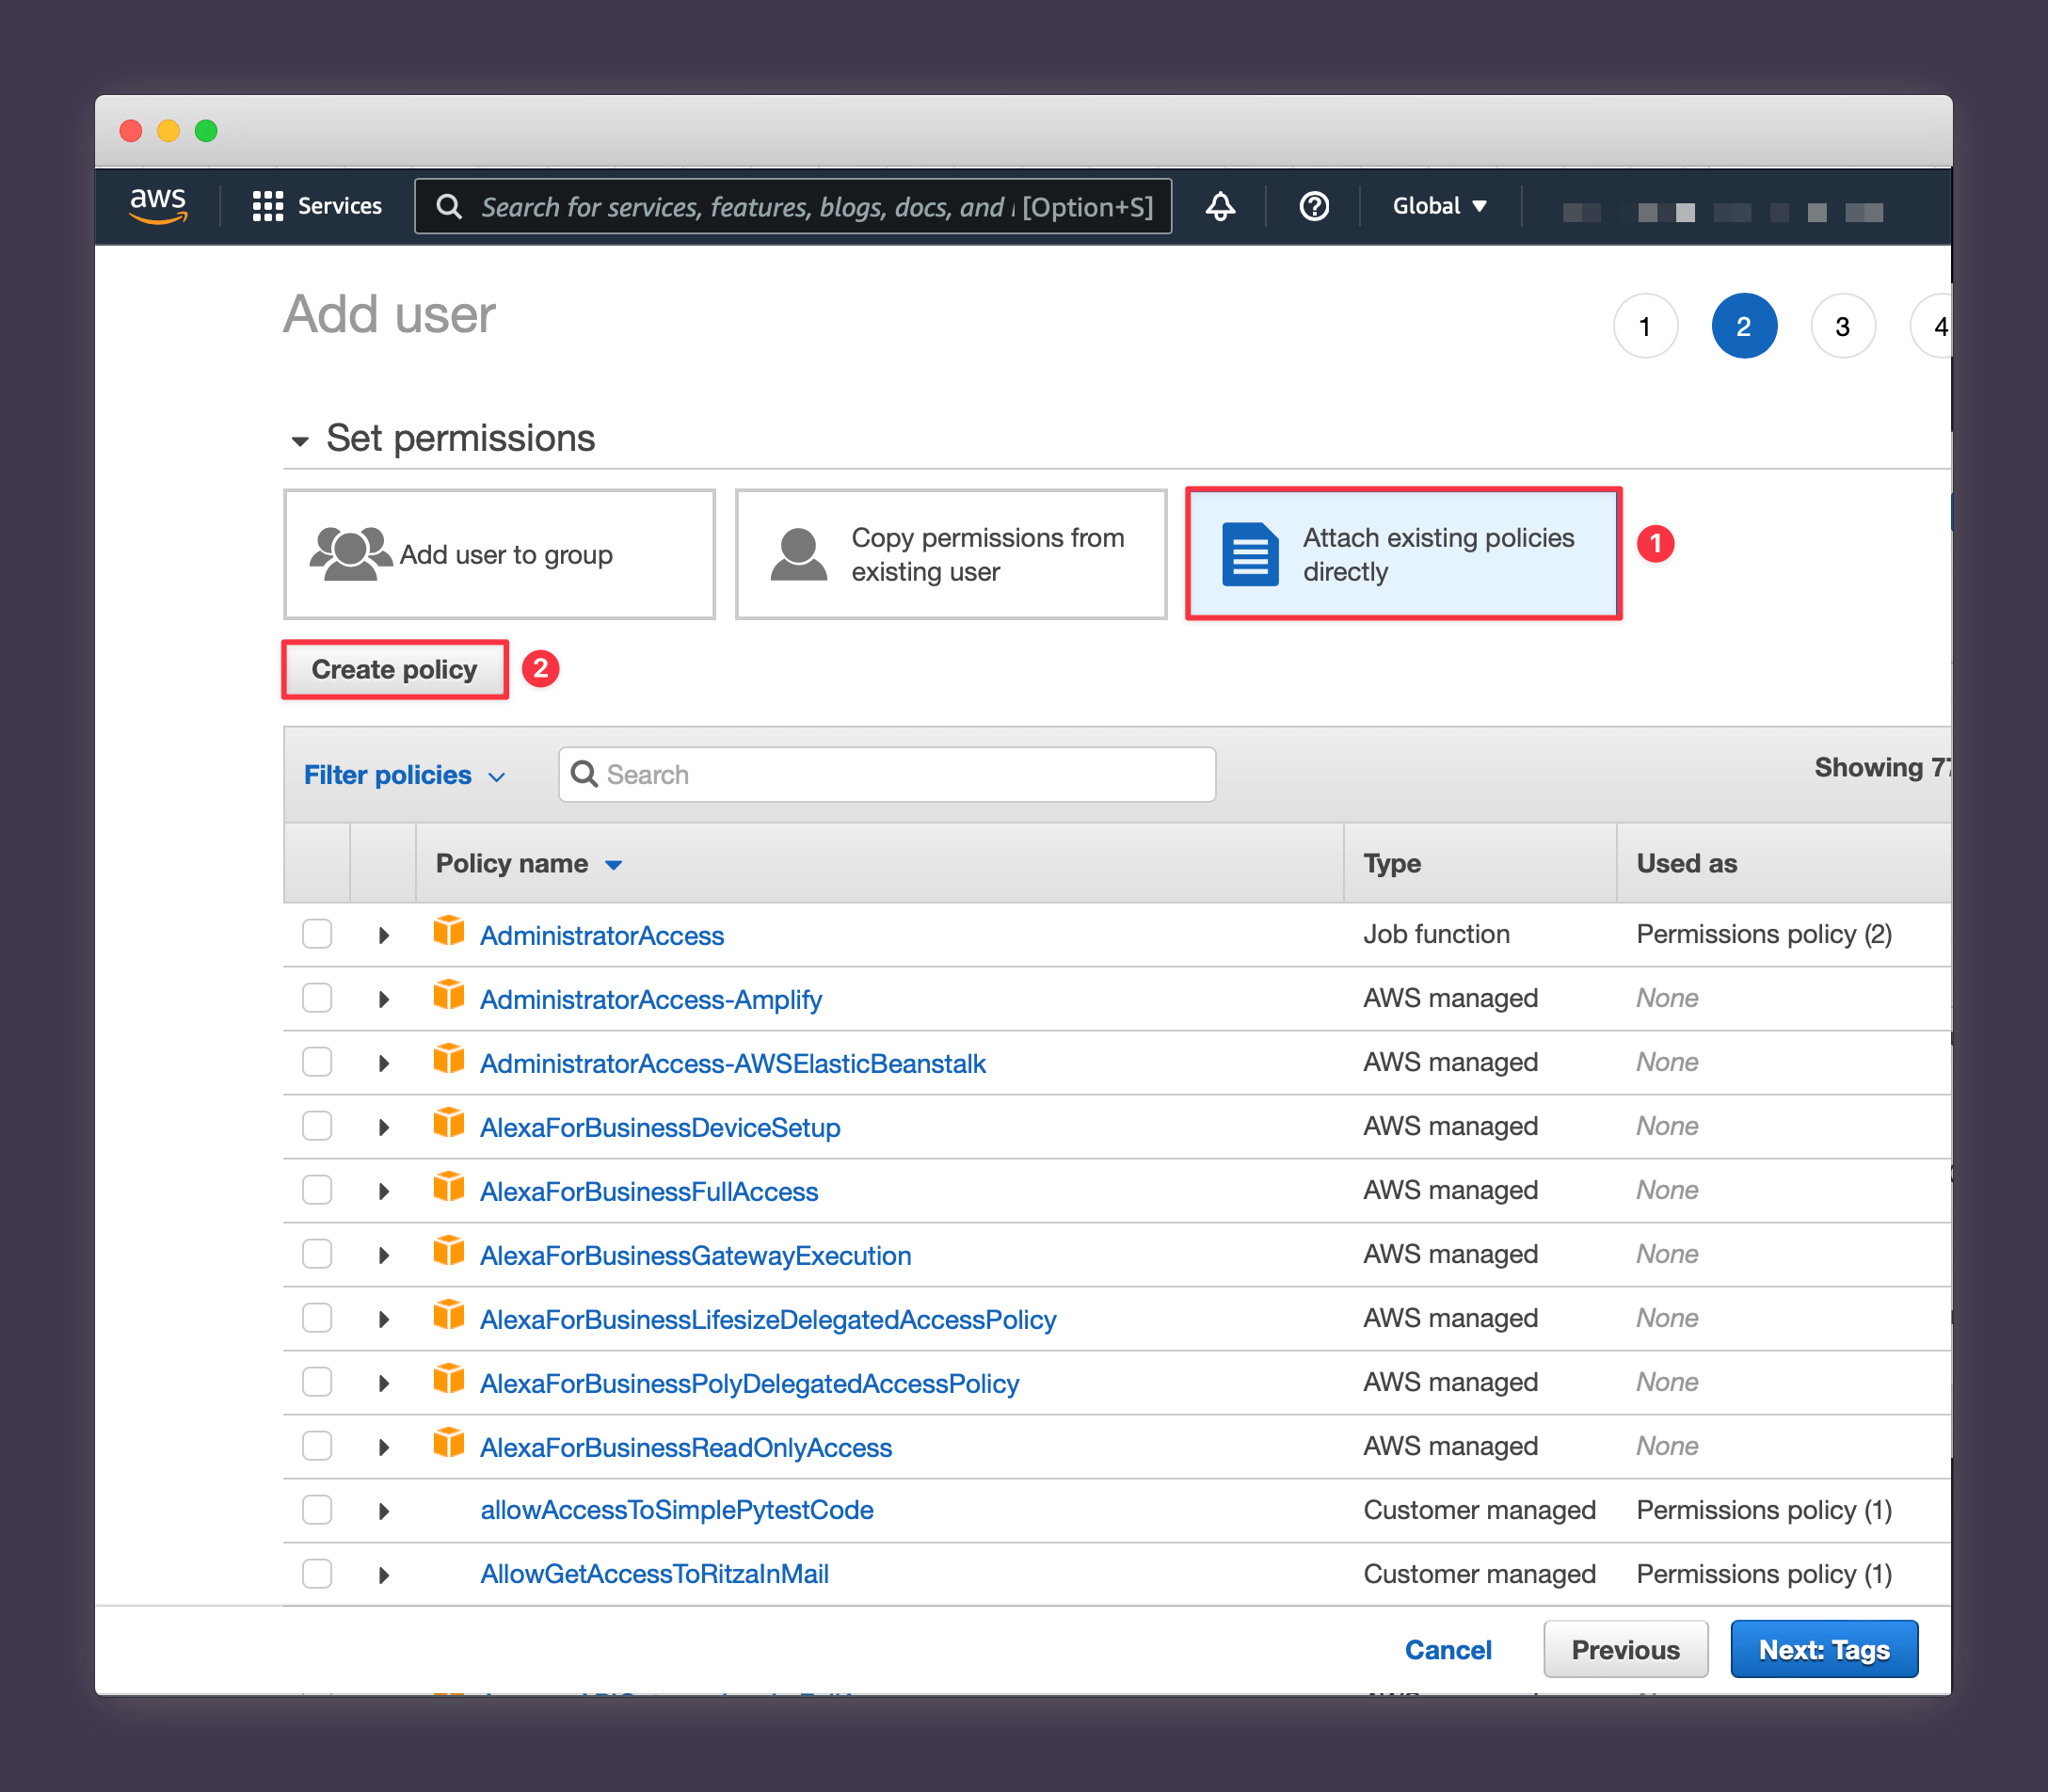Click the AdministratorAccess-AWSElasticBeanstalk box icon
The image size is (2048, 1792).
coord(449,1059)
